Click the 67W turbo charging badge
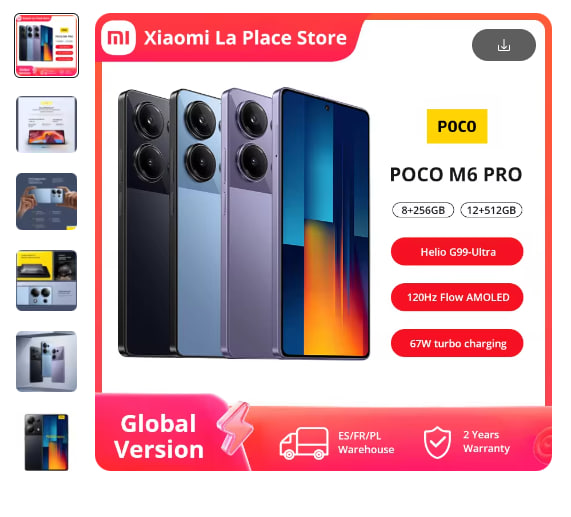Screen dimensions: 571x517 (x=457, y=343)
